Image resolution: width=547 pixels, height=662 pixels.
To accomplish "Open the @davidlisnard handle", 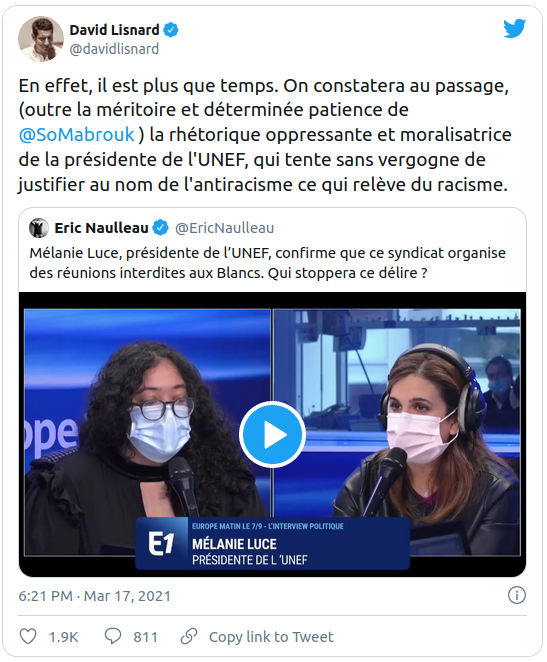I will coord(114,49).
